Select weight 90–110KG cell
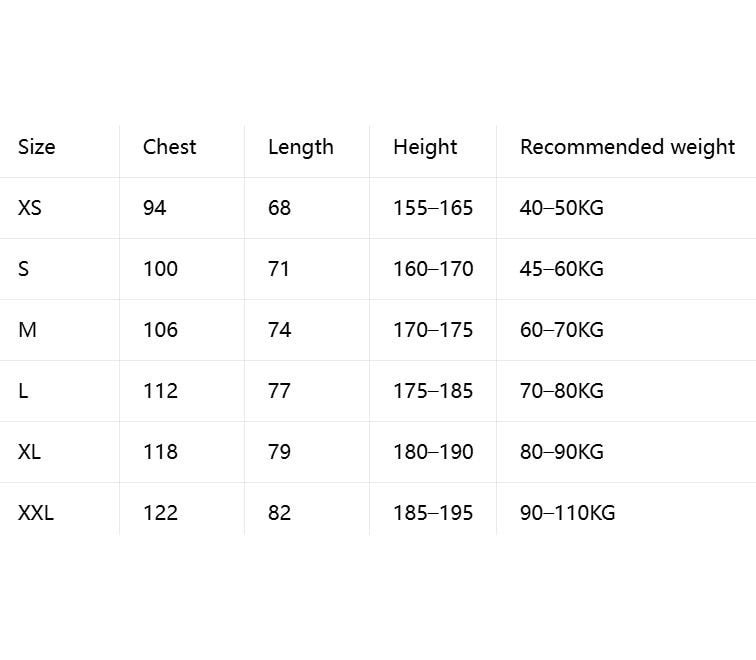Image resolution: width=756 pixels, height=660 pixels. pos(567,513)
